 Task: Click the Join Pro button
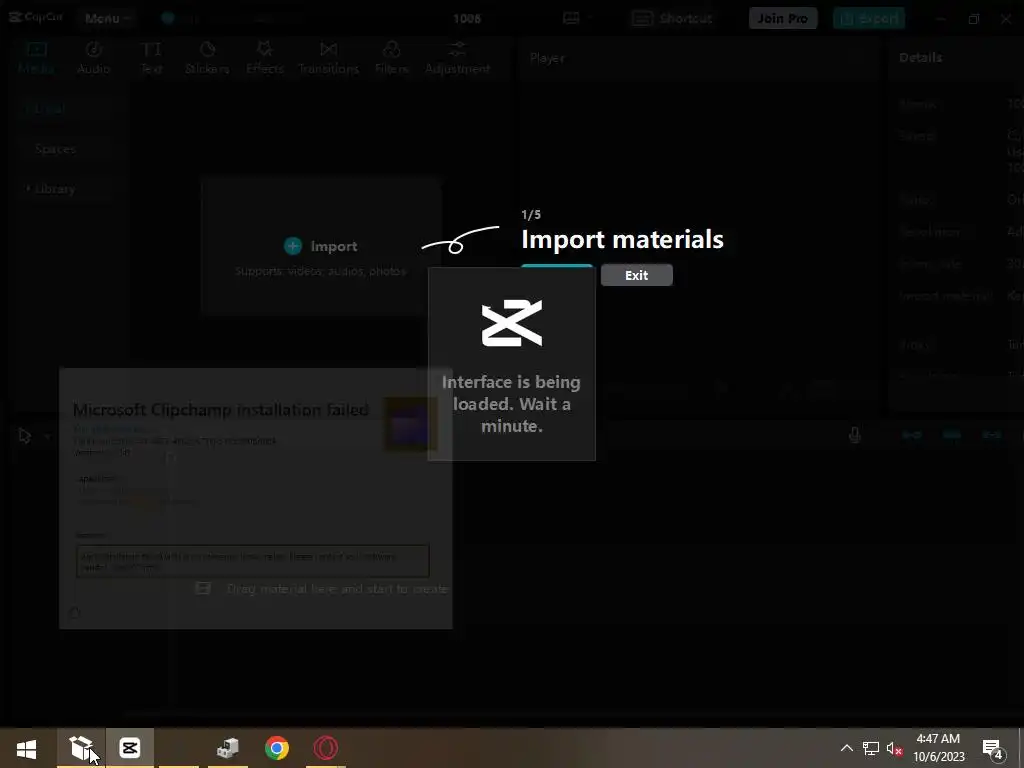[x=782, y=18]
